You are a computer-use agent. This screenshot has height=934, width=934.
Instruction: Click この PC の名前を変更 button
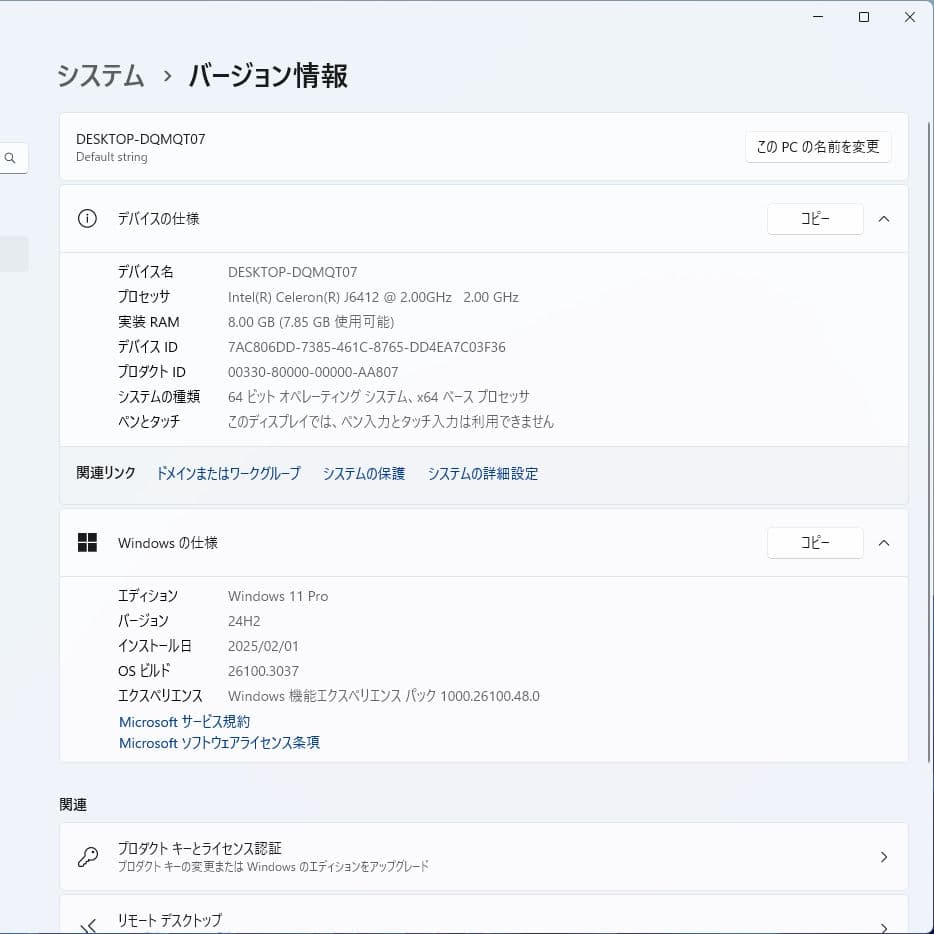(818, 146)
